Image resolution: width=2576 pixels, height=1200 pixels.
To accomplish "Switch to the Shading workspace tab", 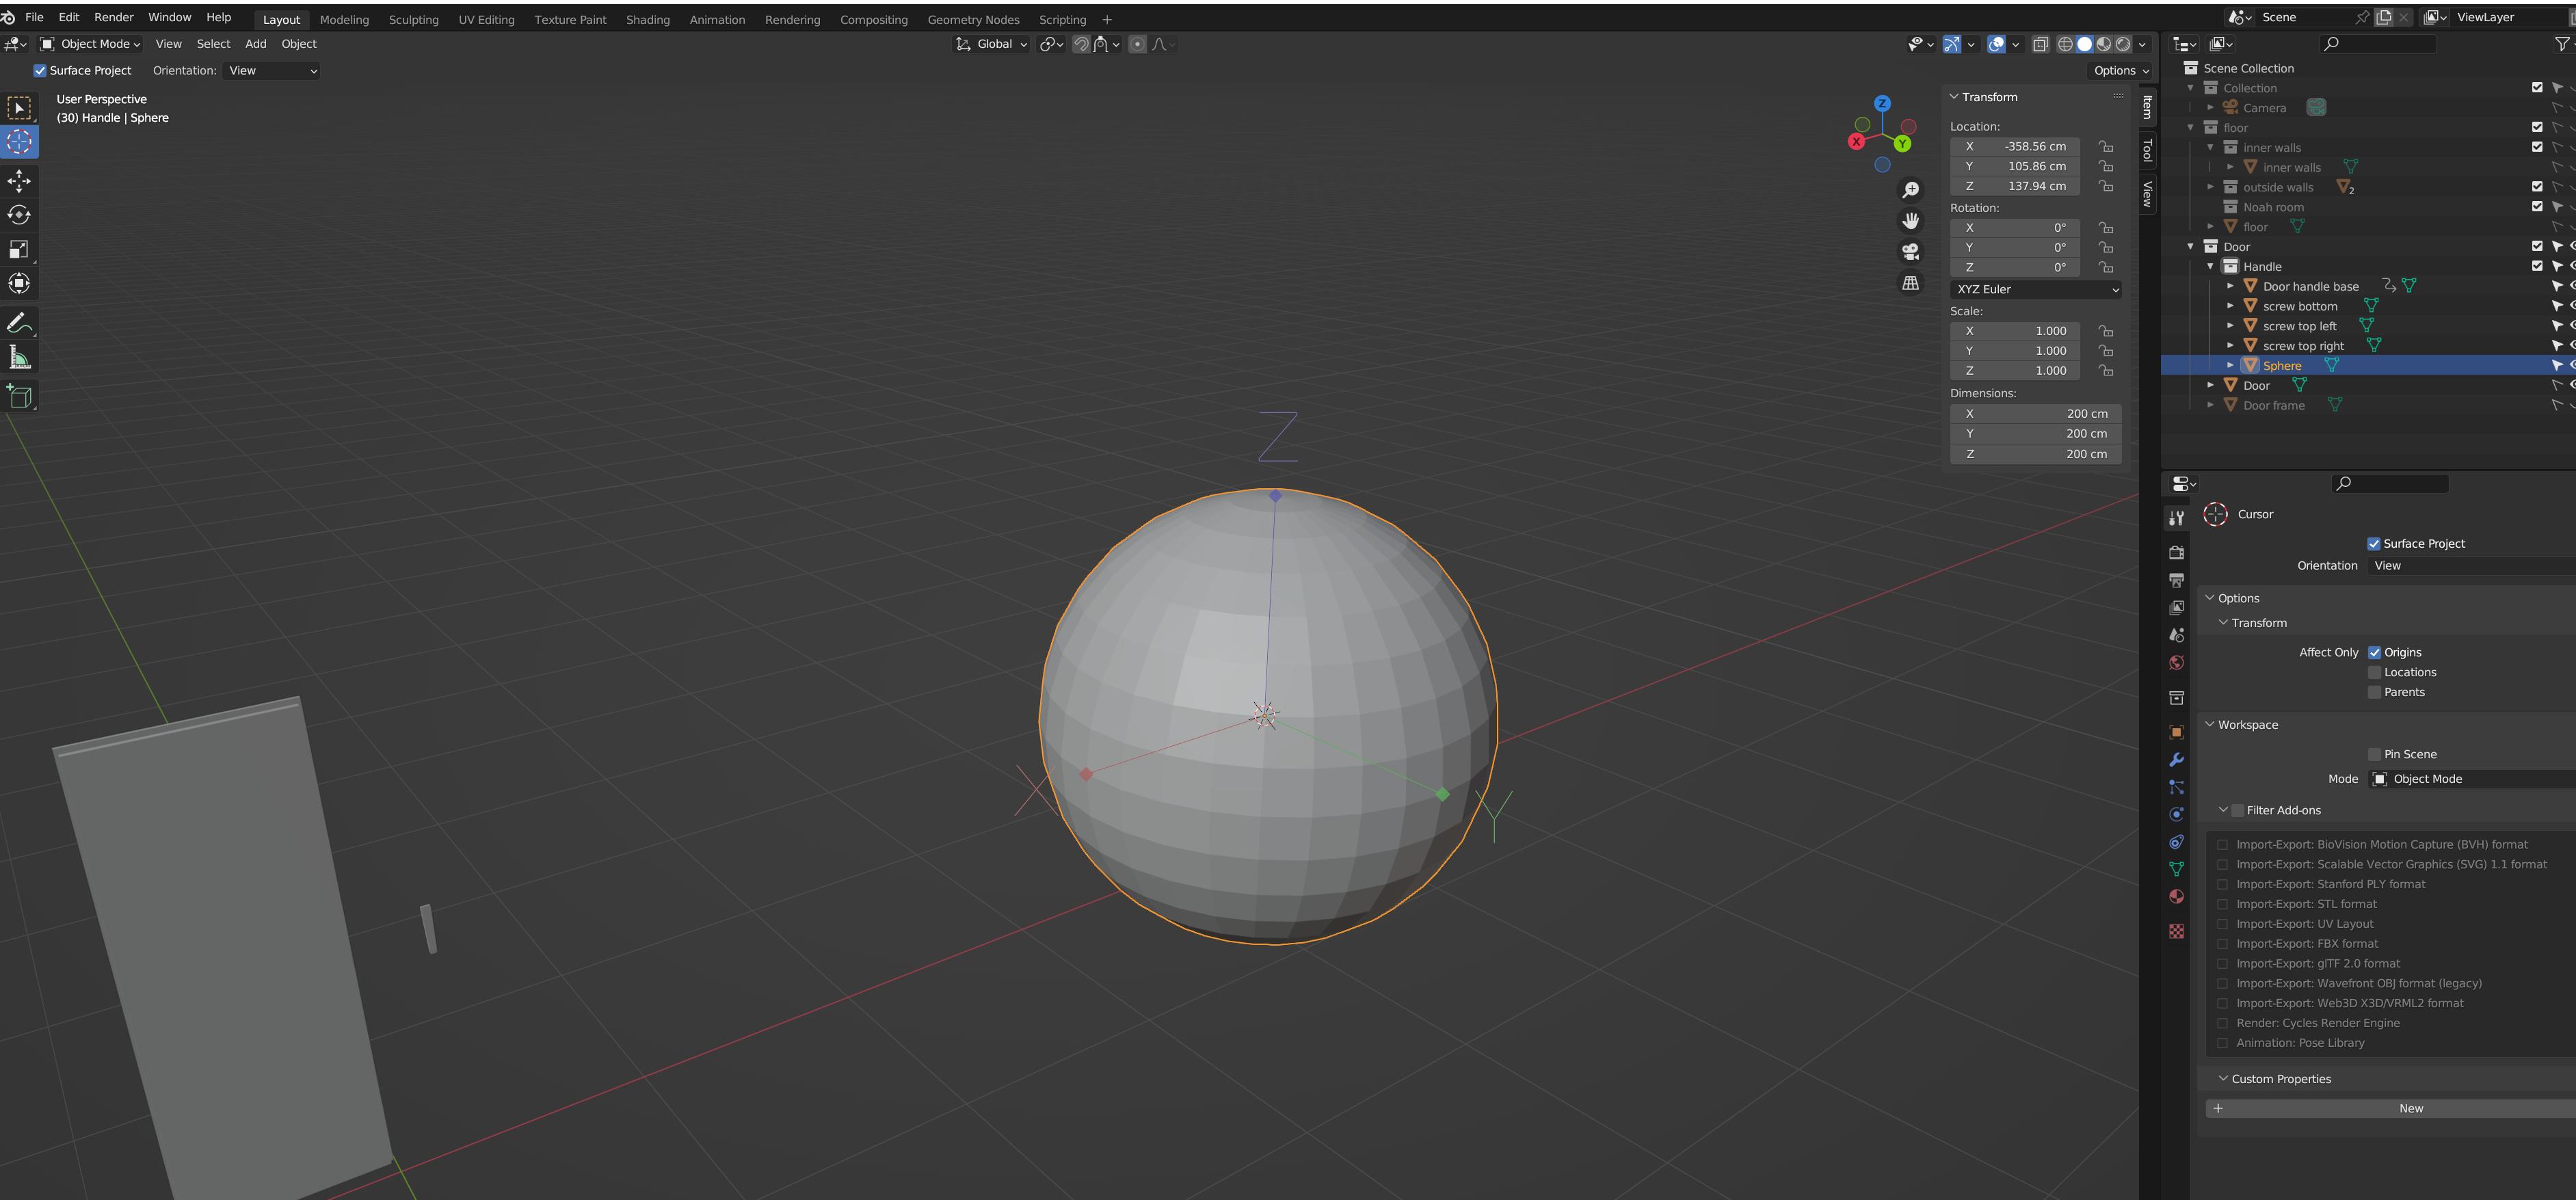I will (x=648, y=20).
